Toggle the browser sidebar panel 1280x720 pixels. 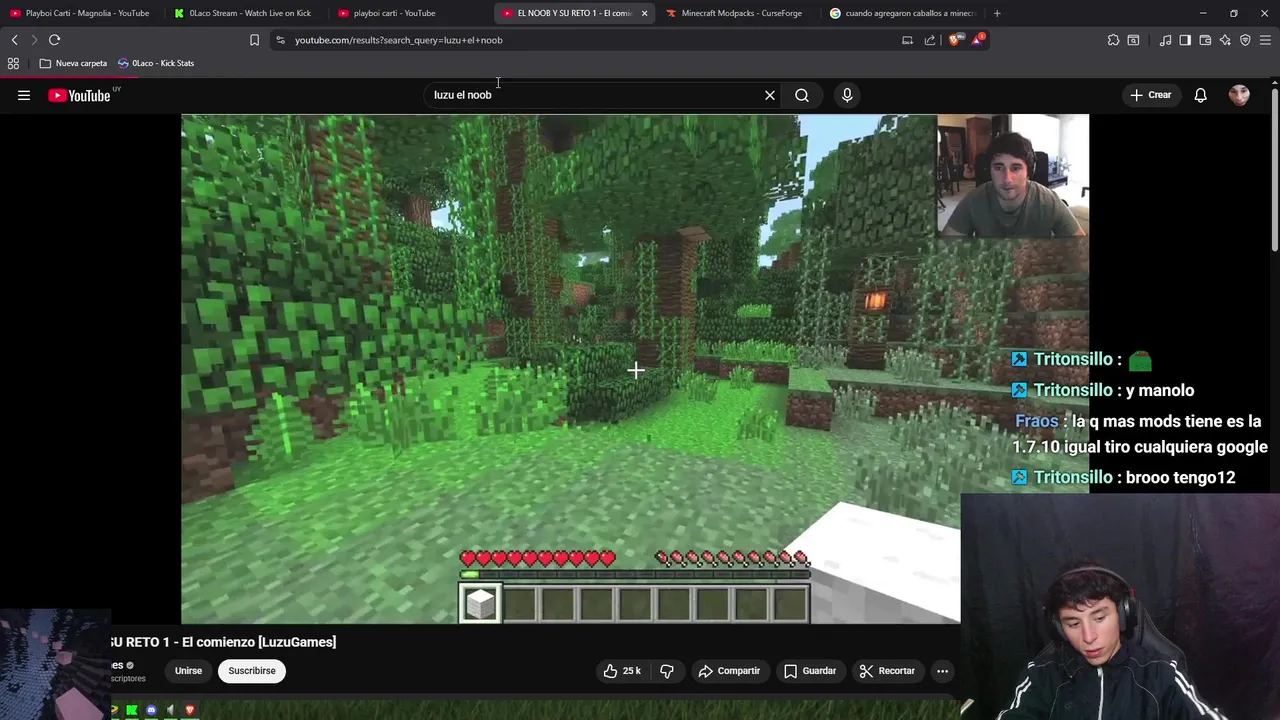pyautogui.click(x=1185, y=40)
